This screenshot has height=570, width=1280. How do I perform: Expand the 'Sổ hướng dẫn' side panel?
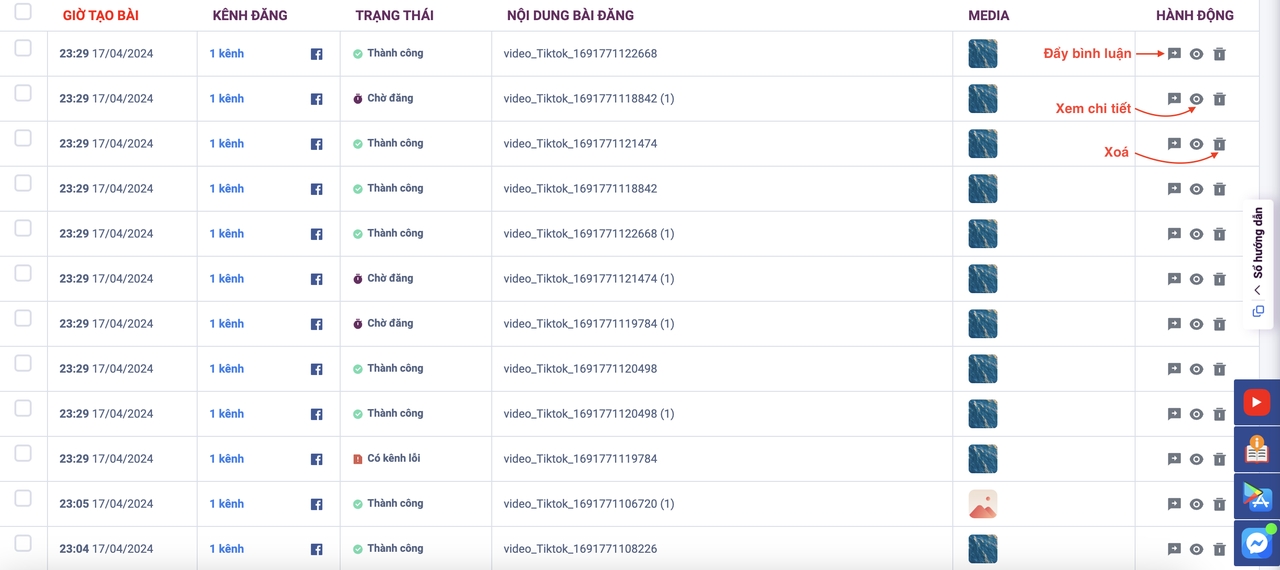(1258, 290)
